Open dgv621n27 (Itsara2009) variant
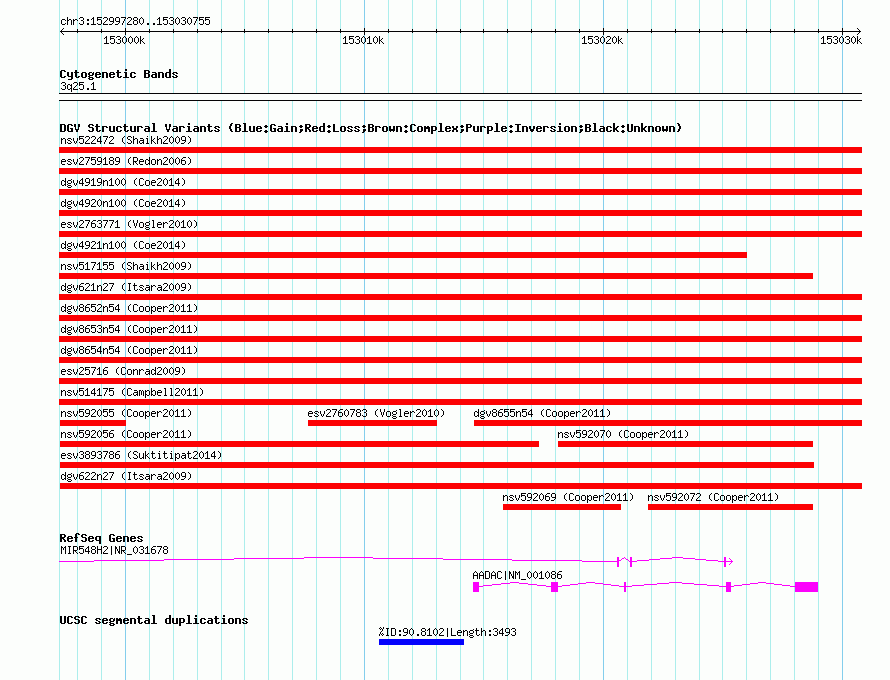The height and width of the screenshot is (680, 890). [126, 287]
